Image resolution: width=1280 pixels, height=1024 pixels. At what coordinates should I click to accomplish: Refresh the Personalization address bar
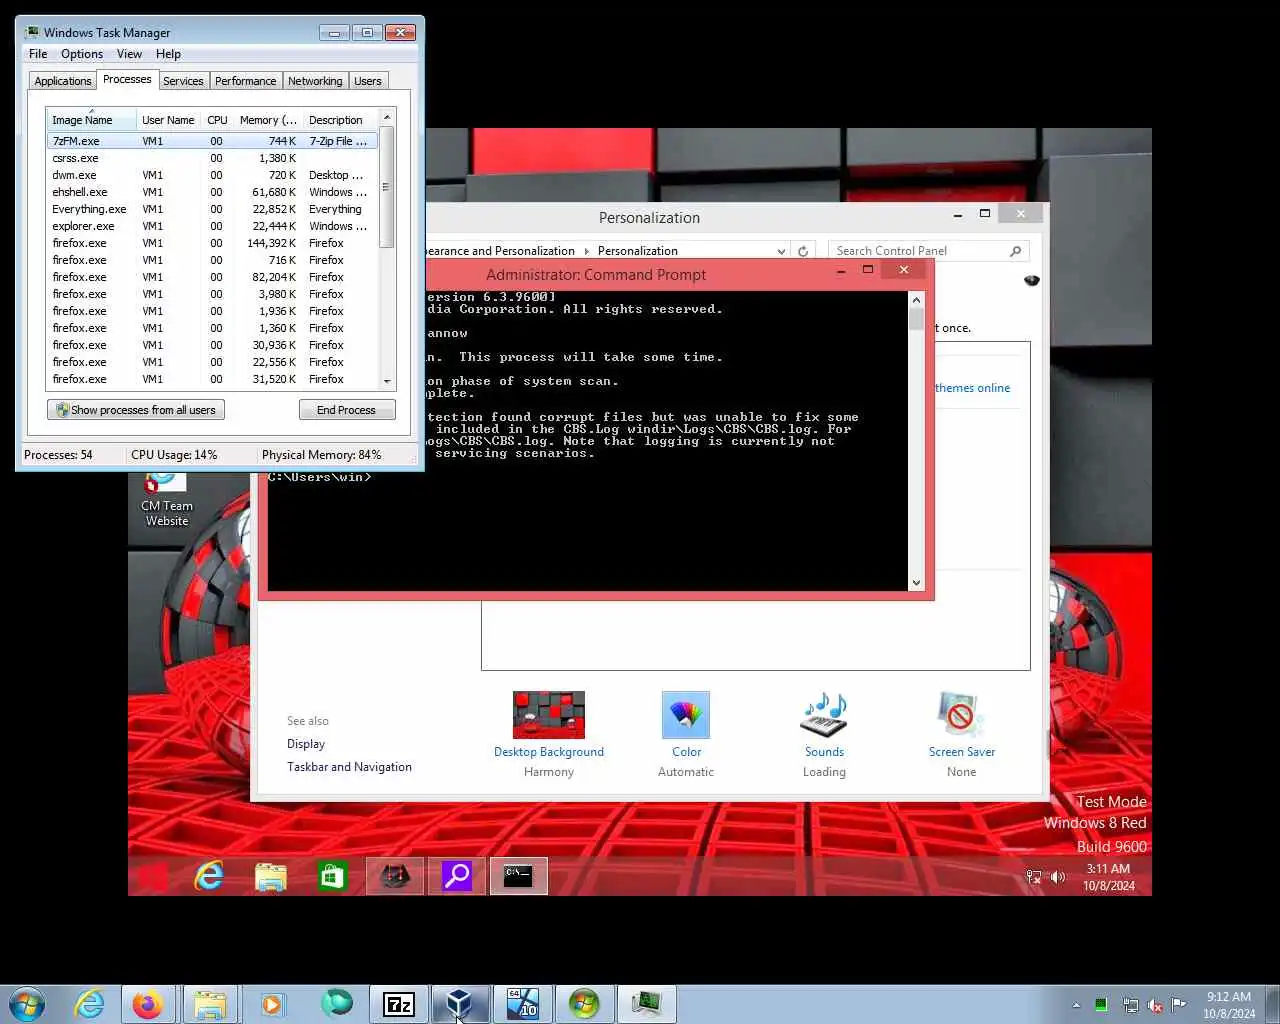[803, 251]
